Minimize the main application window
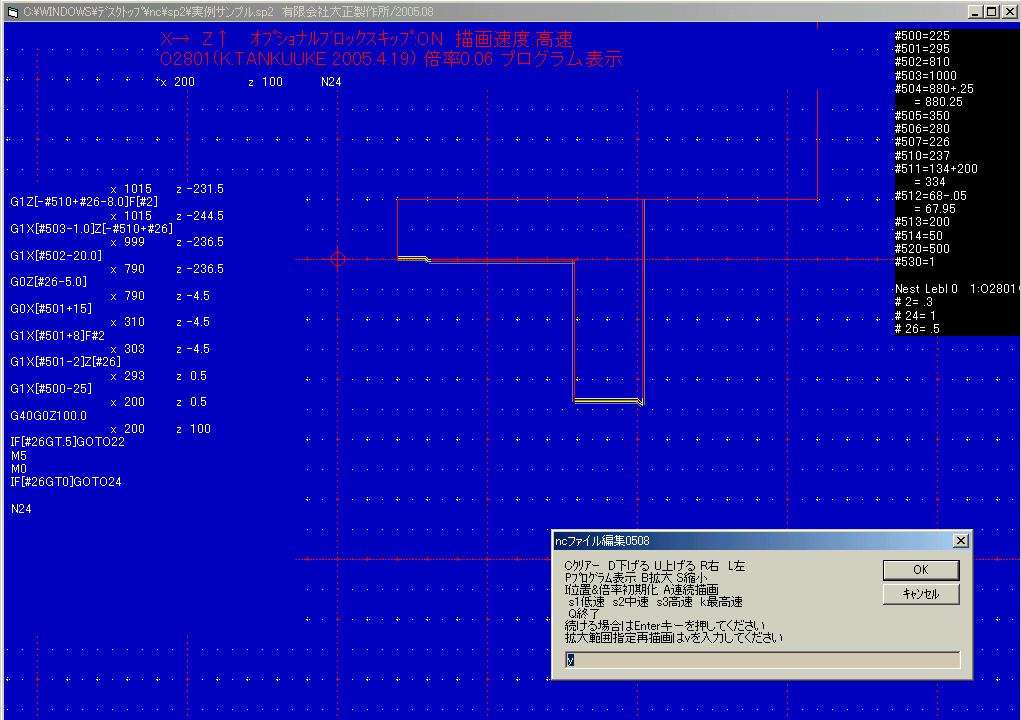The width and height of the screenshot is (1021, 720). [x=974, y=11]
